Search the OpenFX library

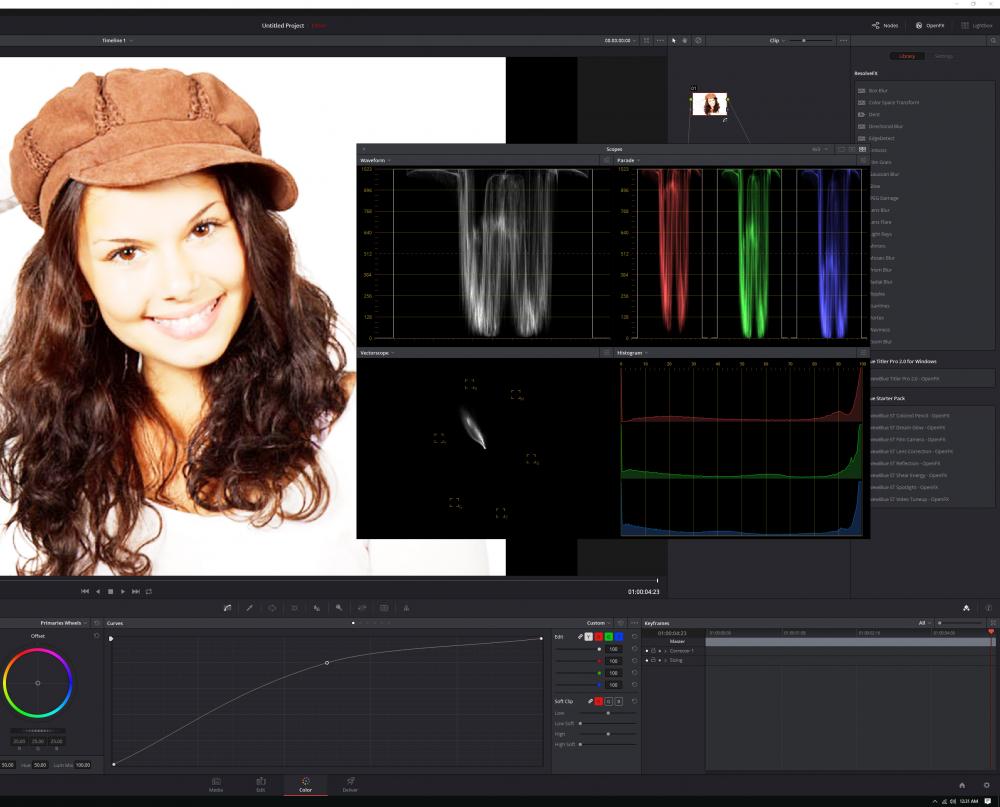point(993,40)
